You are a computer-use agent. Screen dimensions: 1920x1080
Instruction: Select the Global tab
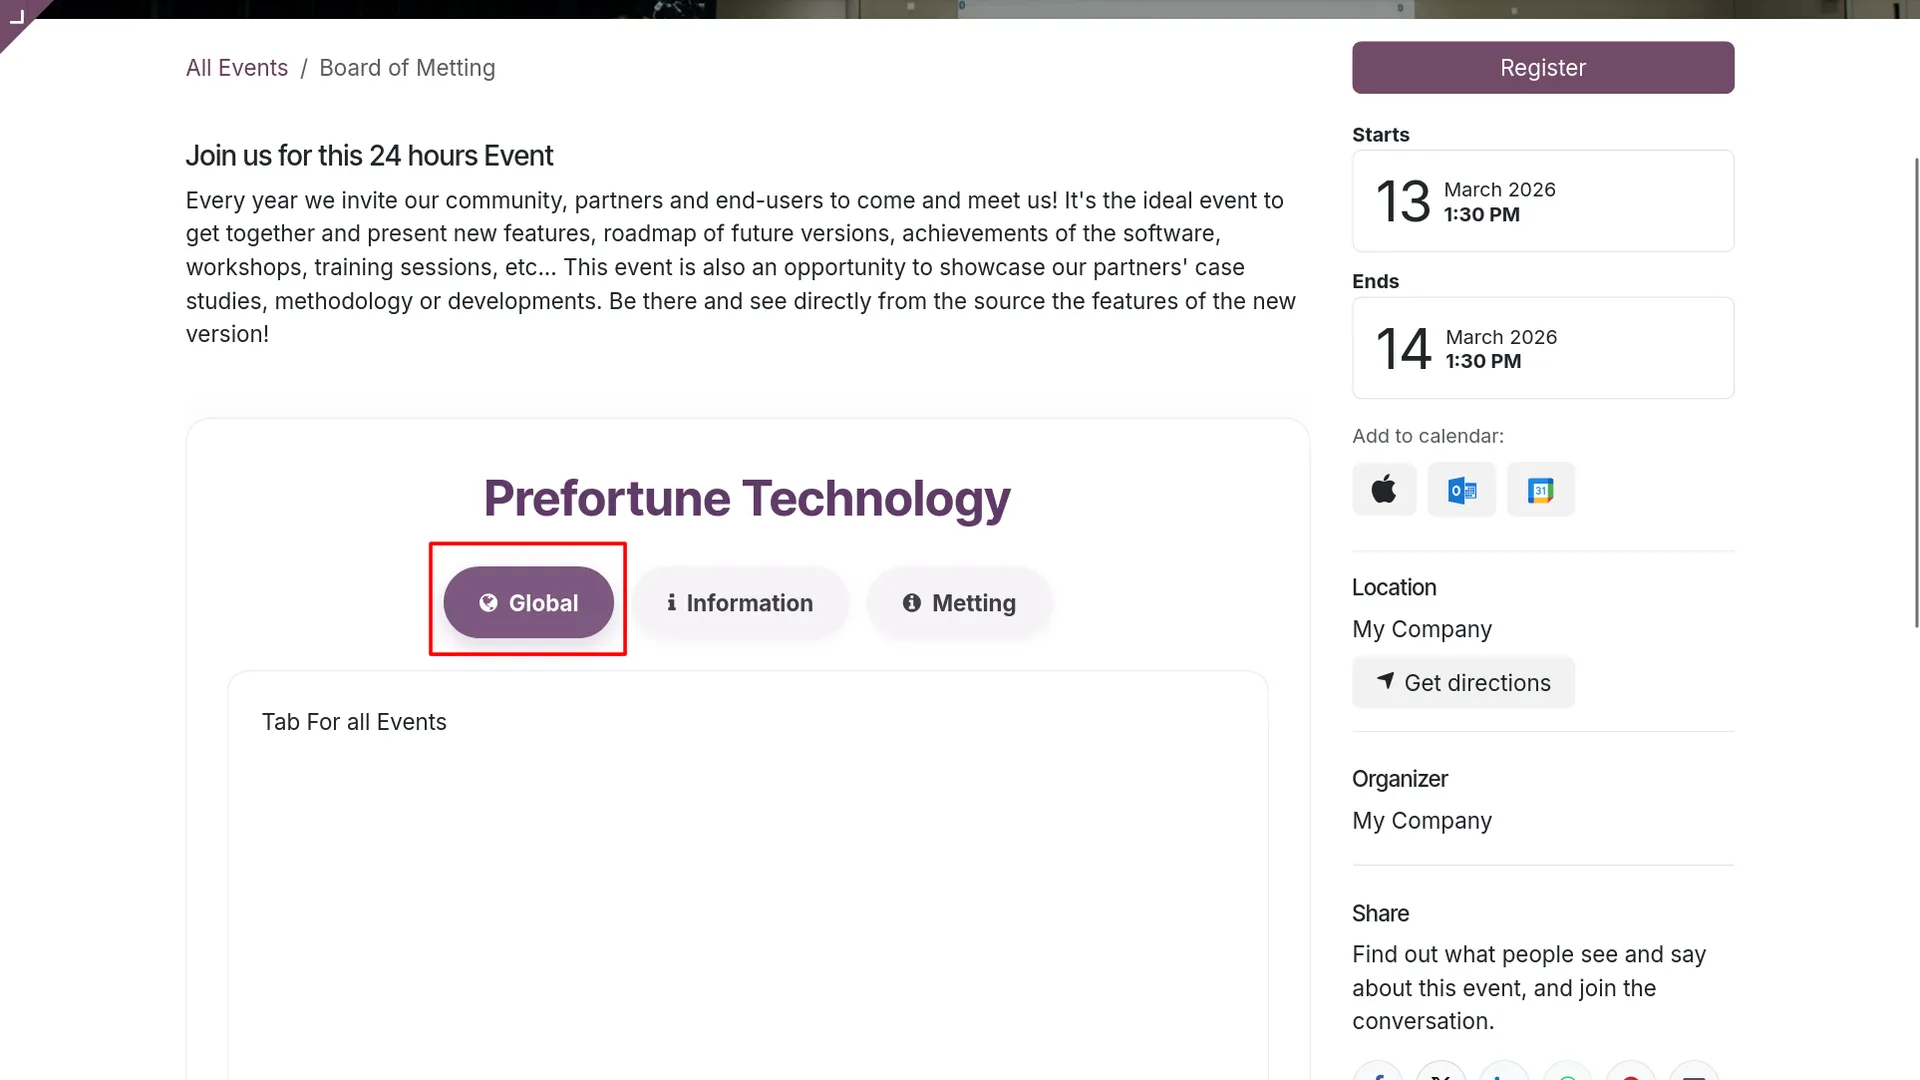[528, 602]
